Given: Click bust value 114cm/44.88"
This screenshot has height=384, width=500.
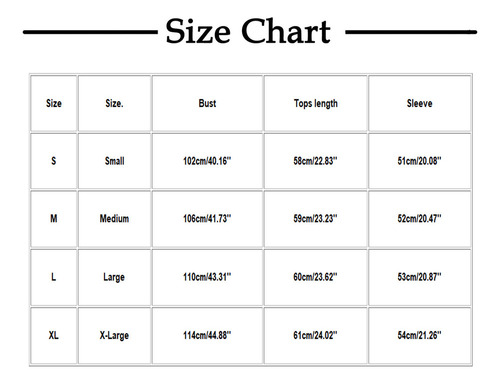Looking at the screenshot, I should pyautogui.click(x=207, y=335).
